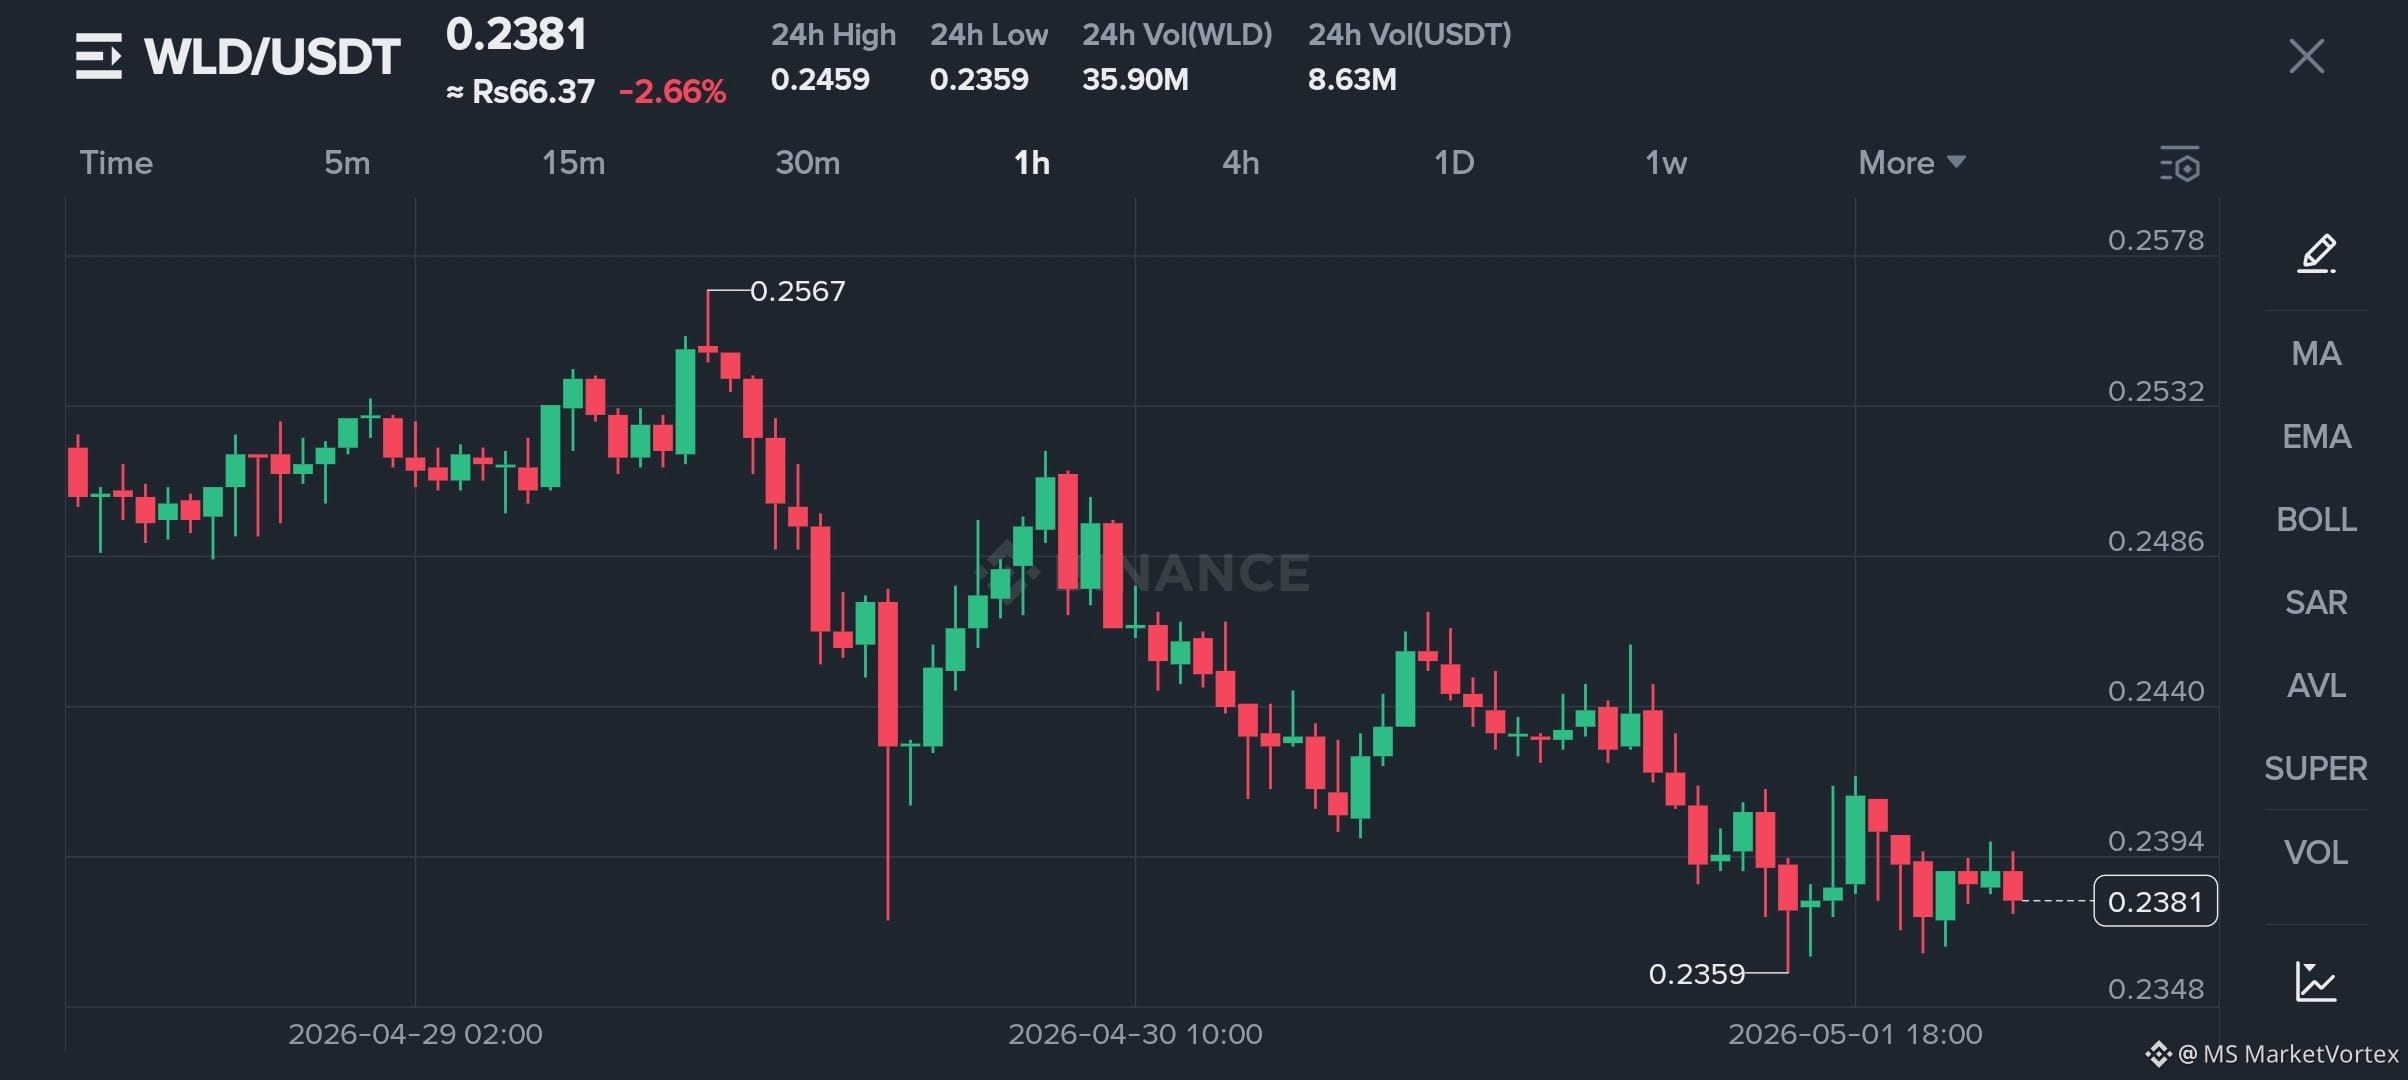Viewport: 2408px width, 1080px height.
Task: Select the 5m timeframe
Action: 347,162
